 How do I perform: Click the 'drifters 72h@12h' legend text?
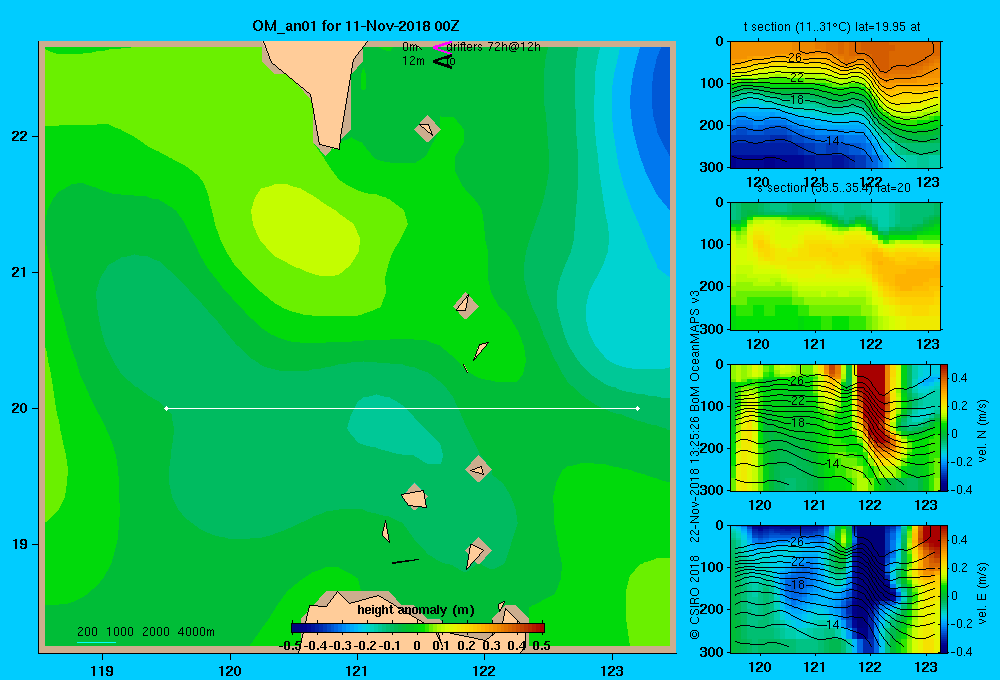pyautogui.click(x=494, y=47)
